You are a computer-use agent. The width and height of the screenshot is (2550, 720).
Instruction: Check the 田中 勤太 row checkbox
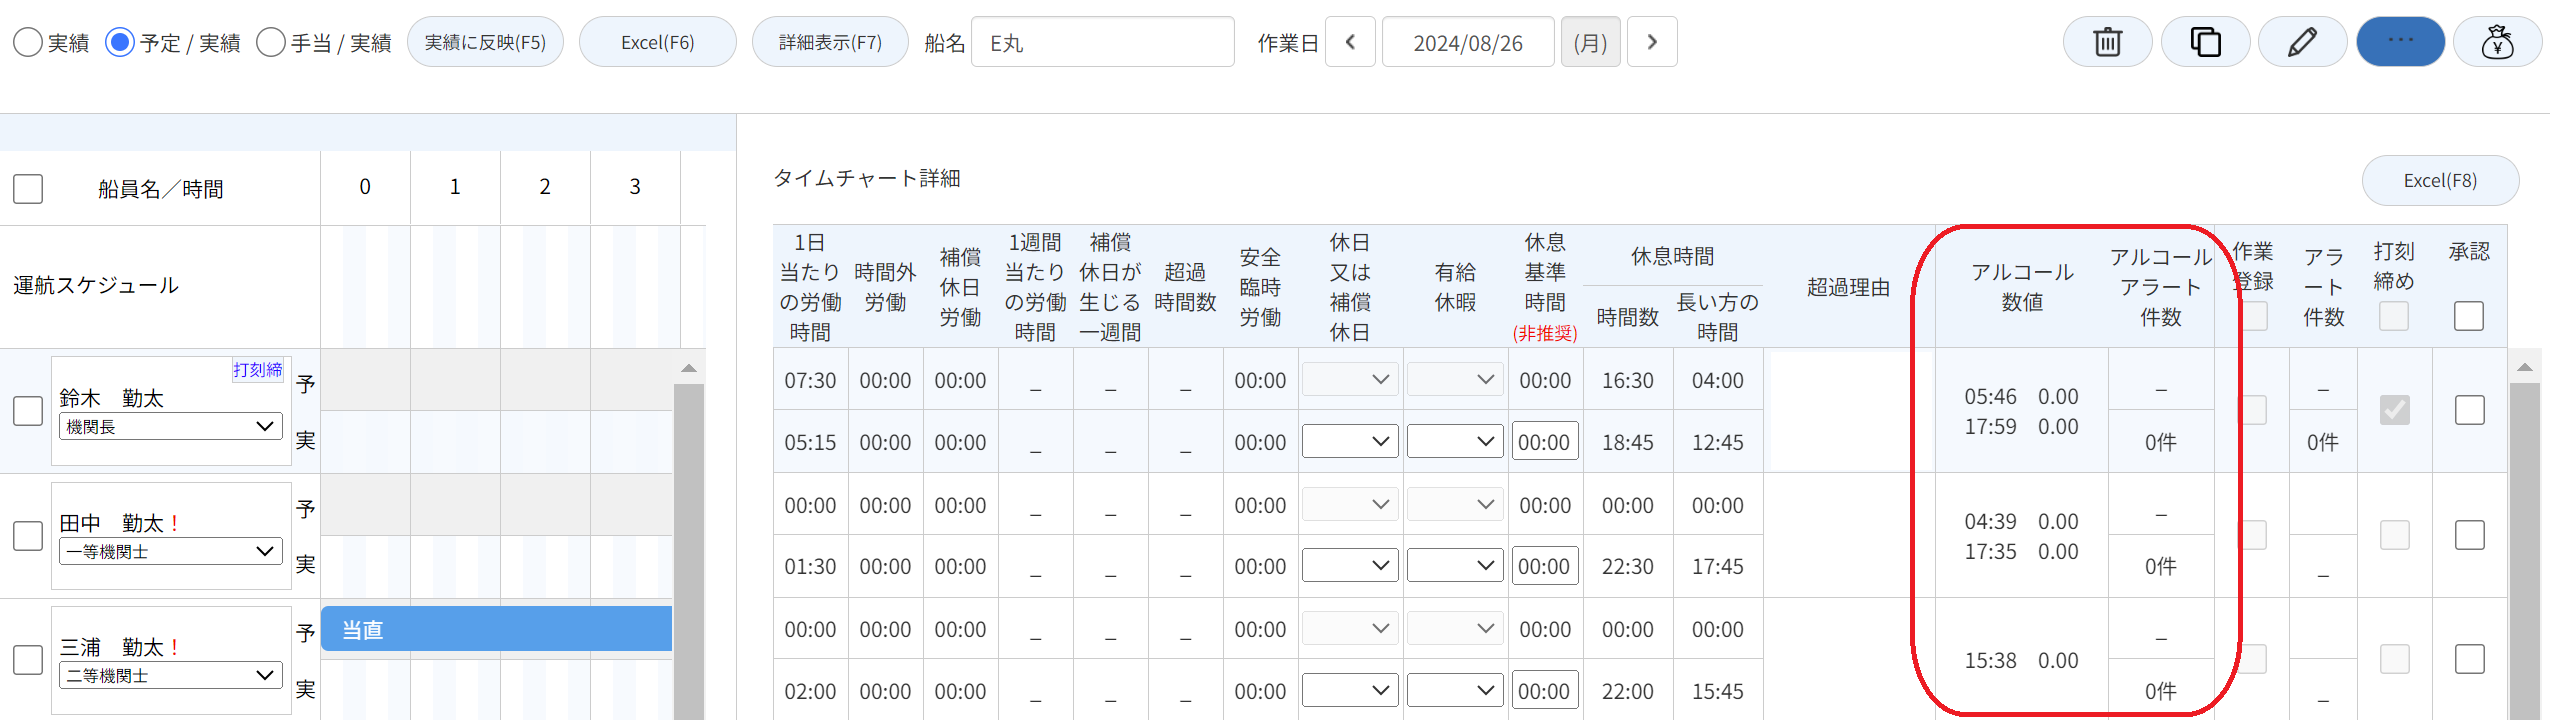coord(28,536)
